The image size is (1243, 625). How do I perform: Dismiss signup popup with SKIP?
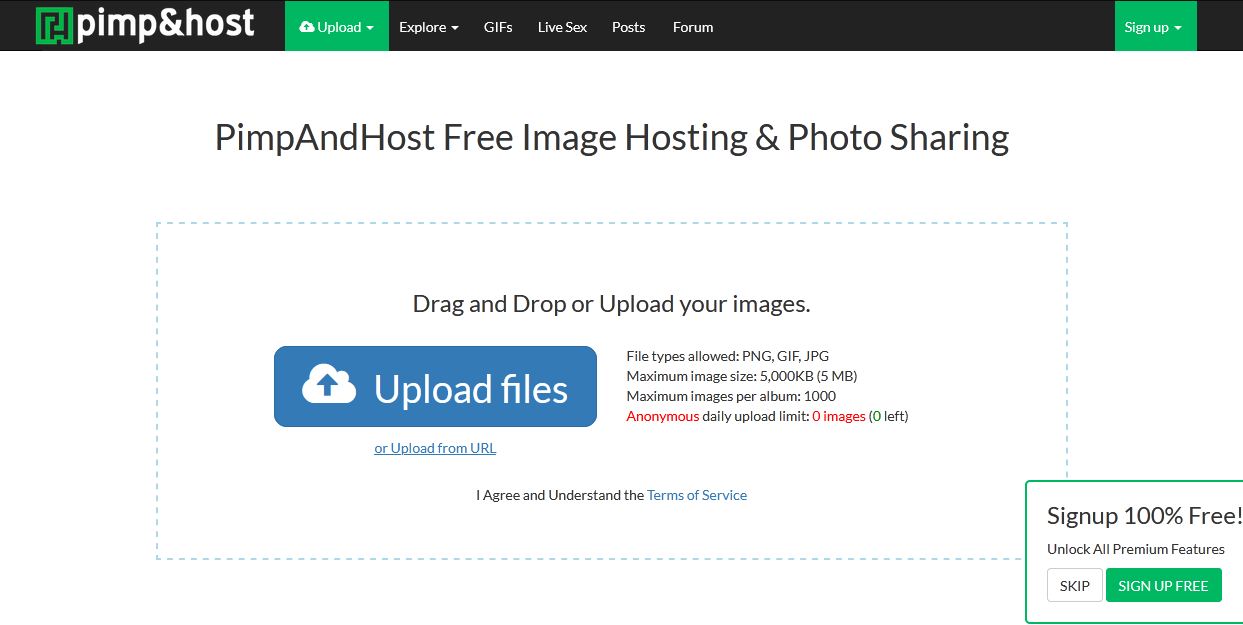coord(1075,585)
